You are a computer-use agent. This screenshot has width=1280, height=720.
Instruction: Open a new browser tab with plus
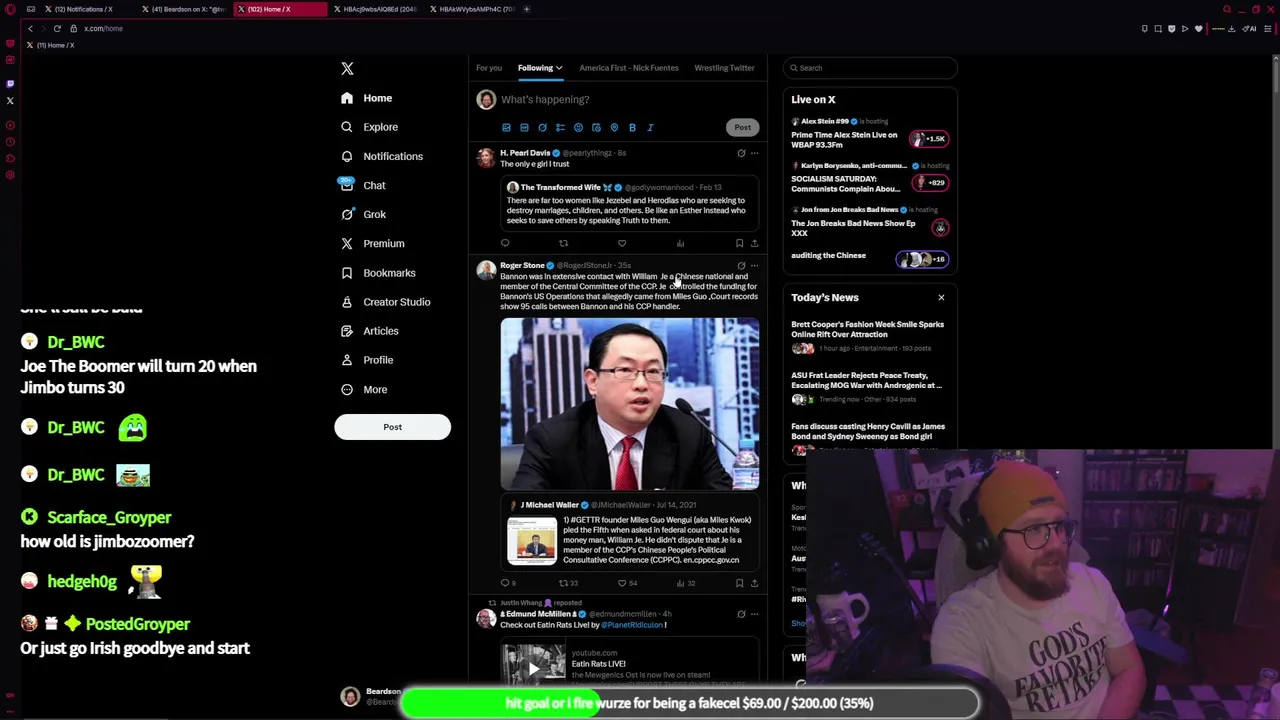point(527,9)
